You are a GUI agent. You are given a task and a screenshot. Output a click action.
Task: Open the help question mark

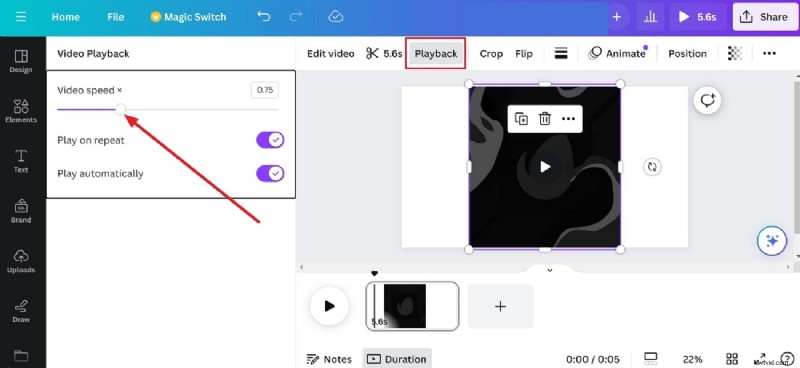point(787,359)
